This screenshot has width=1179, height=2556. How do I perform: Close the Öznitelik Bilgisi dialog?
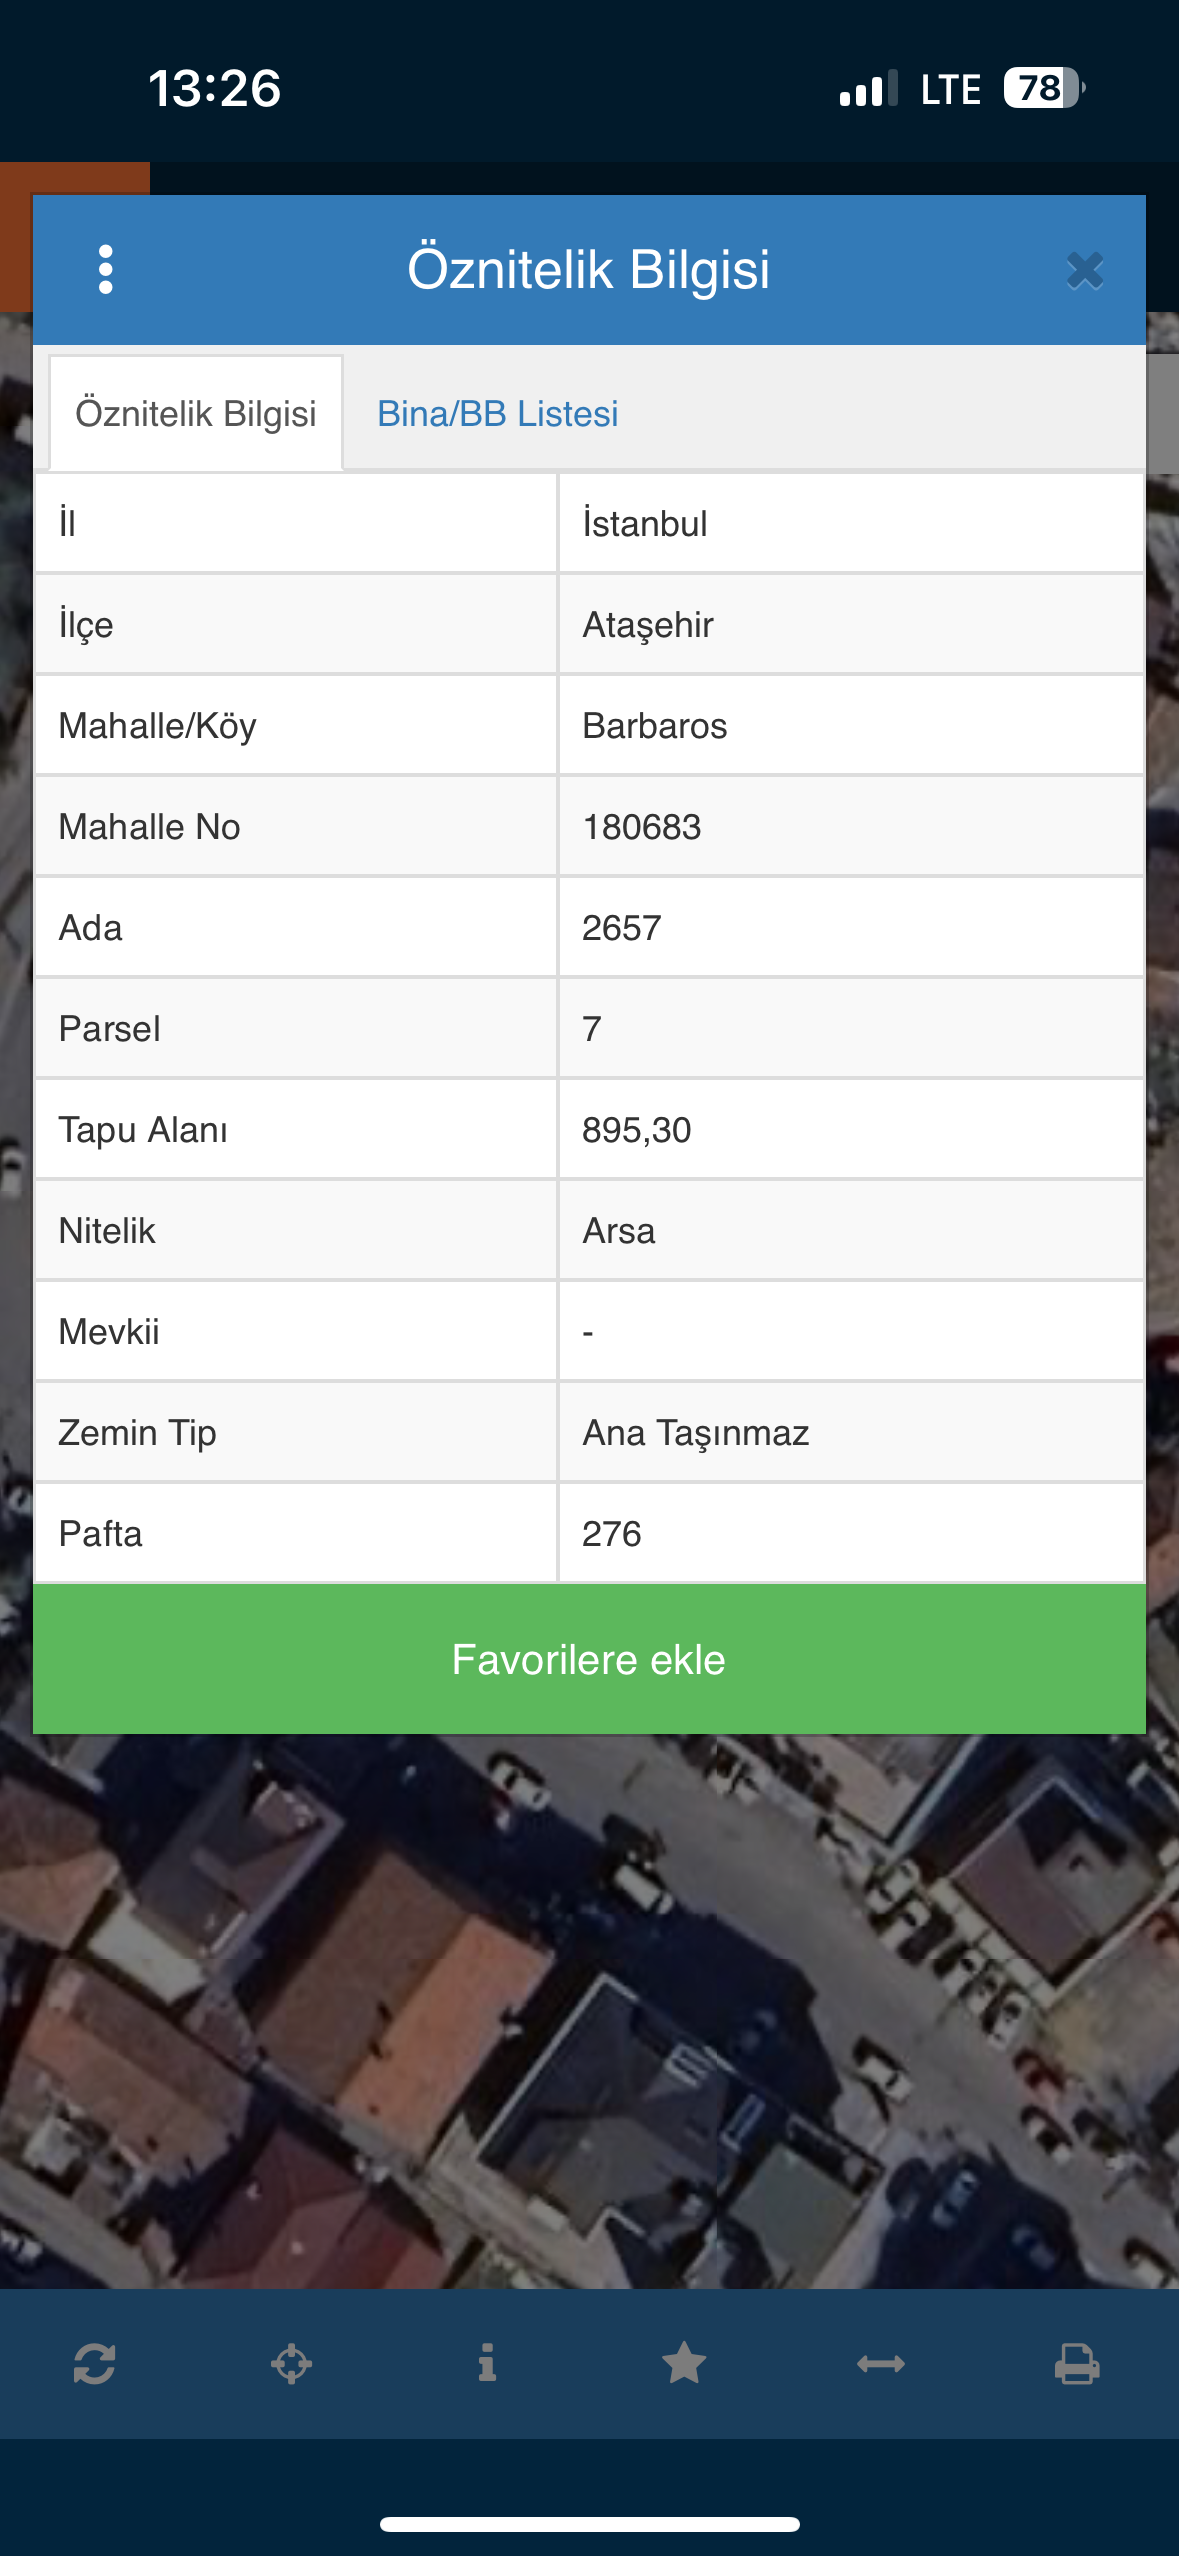point(1084,270)
